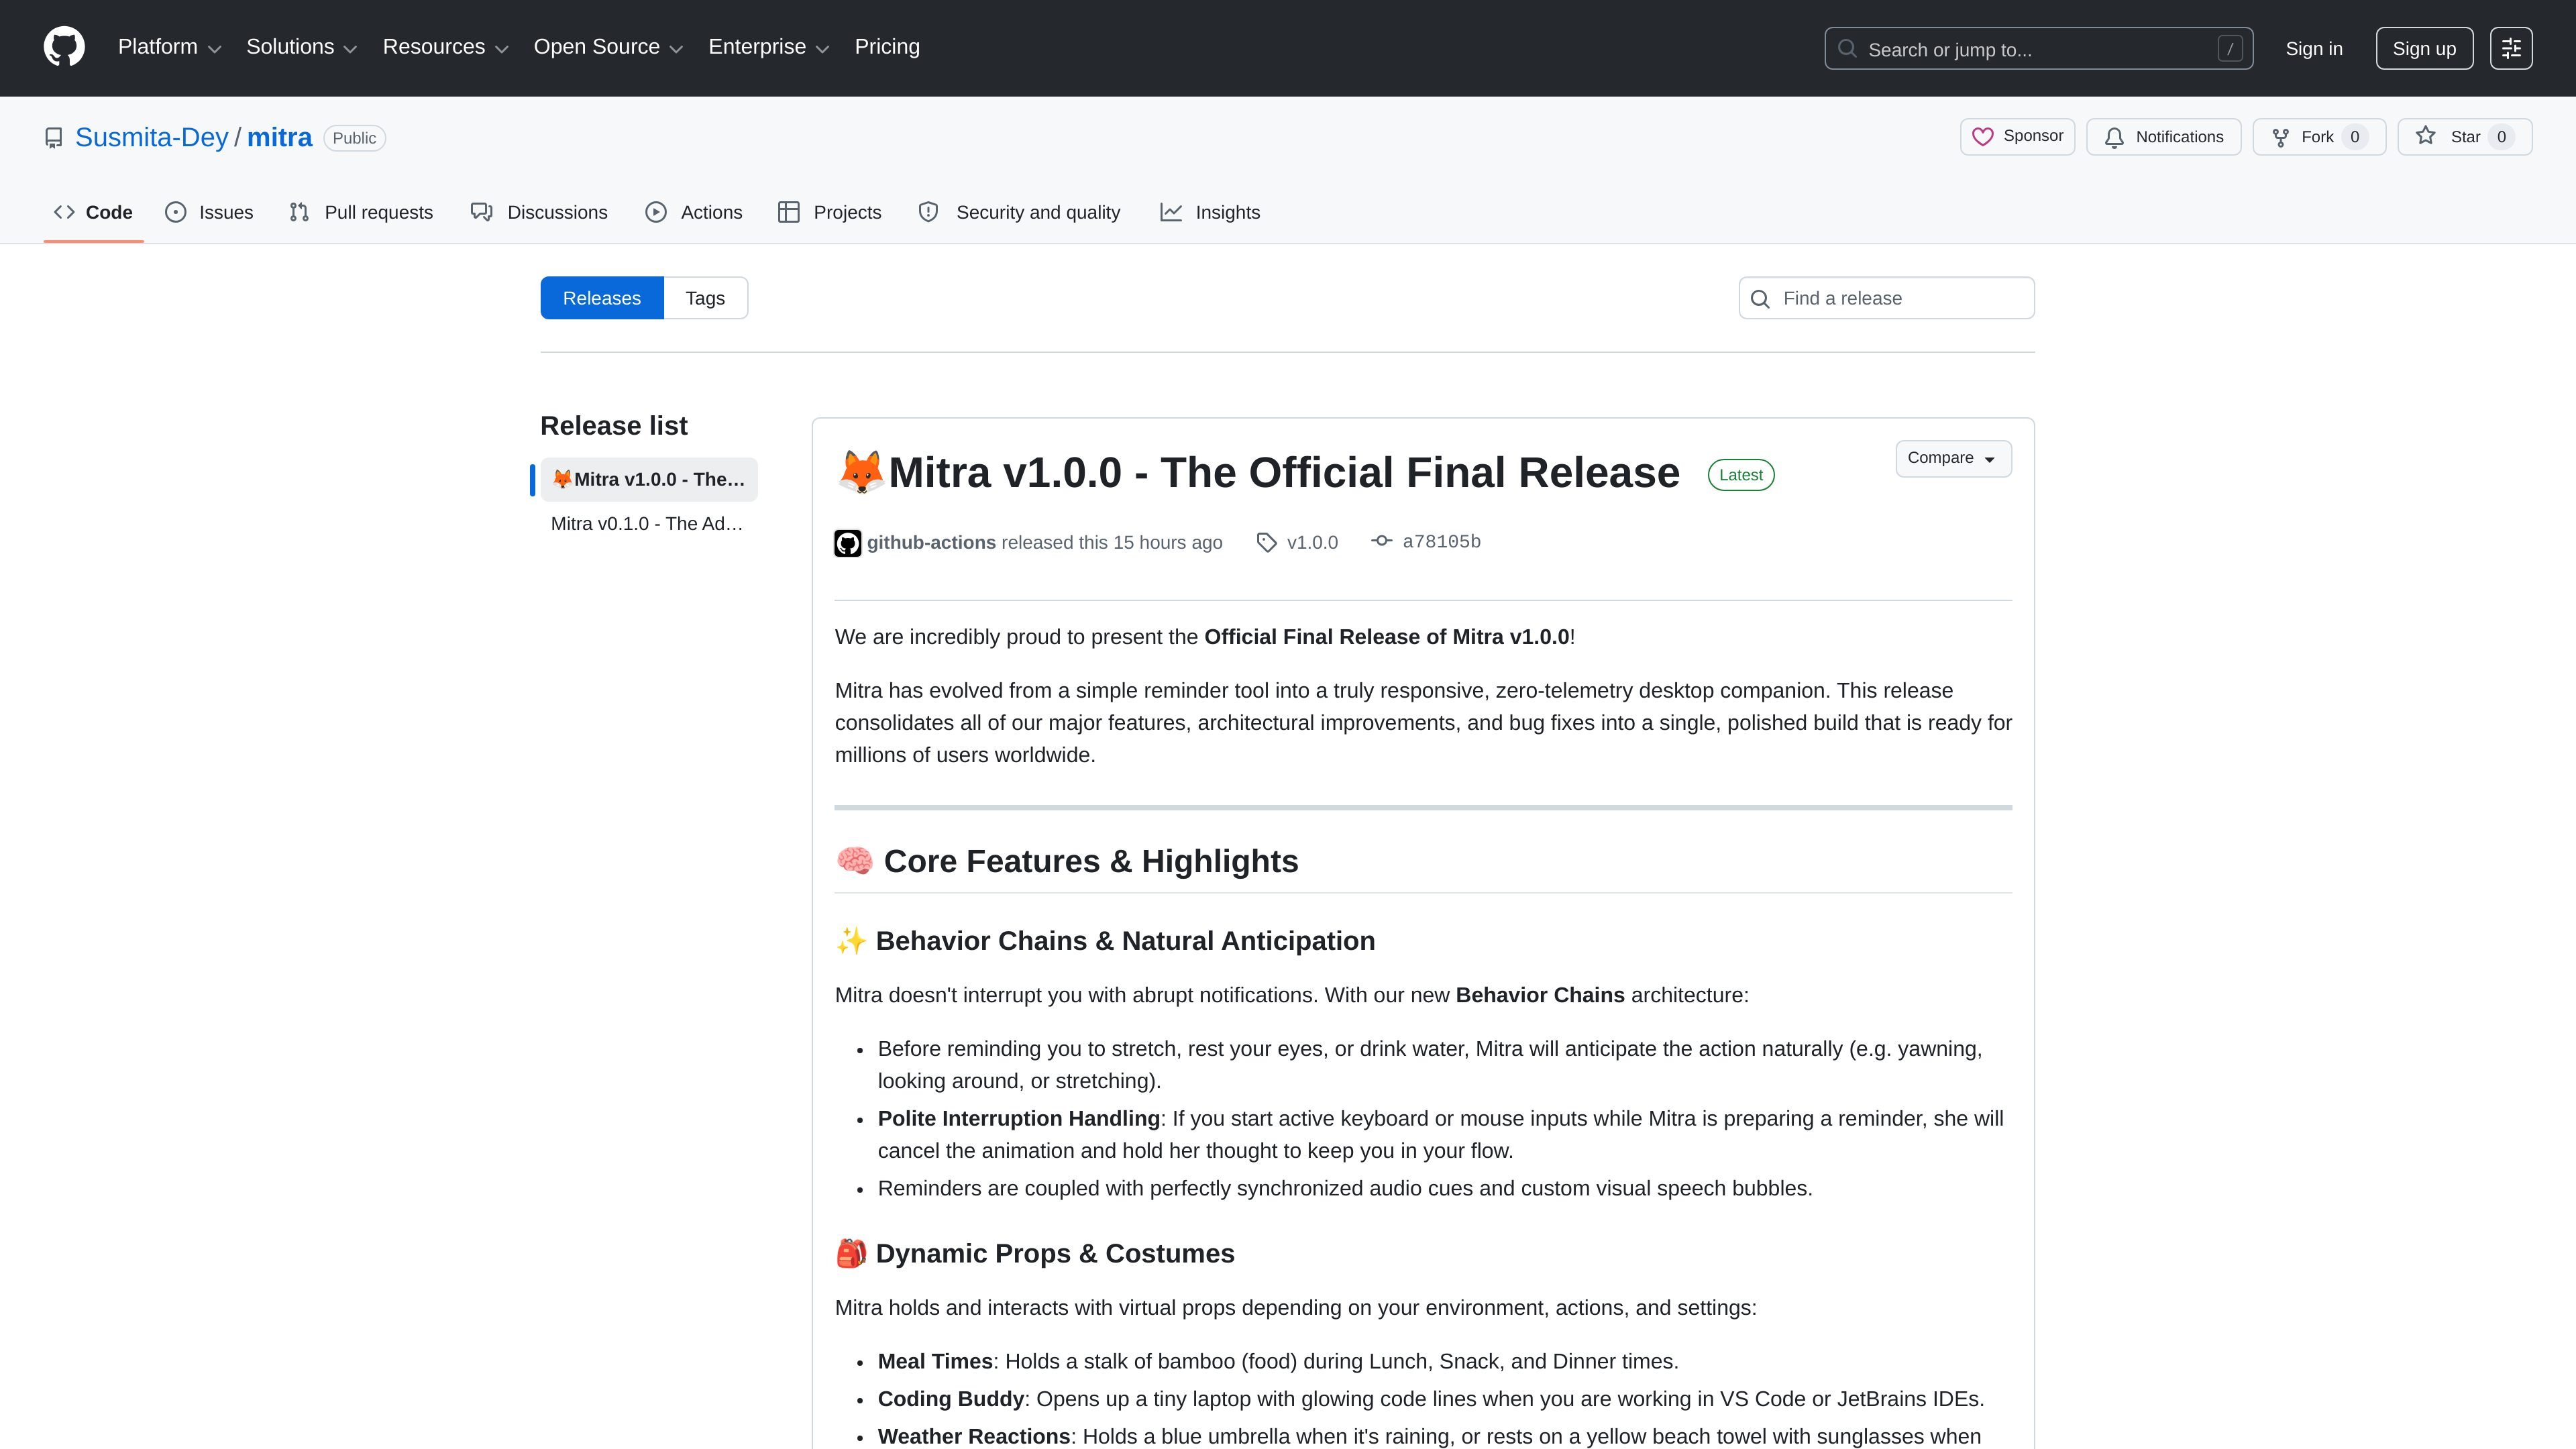
Task: Click the Code tab icon
Action: 65,212
